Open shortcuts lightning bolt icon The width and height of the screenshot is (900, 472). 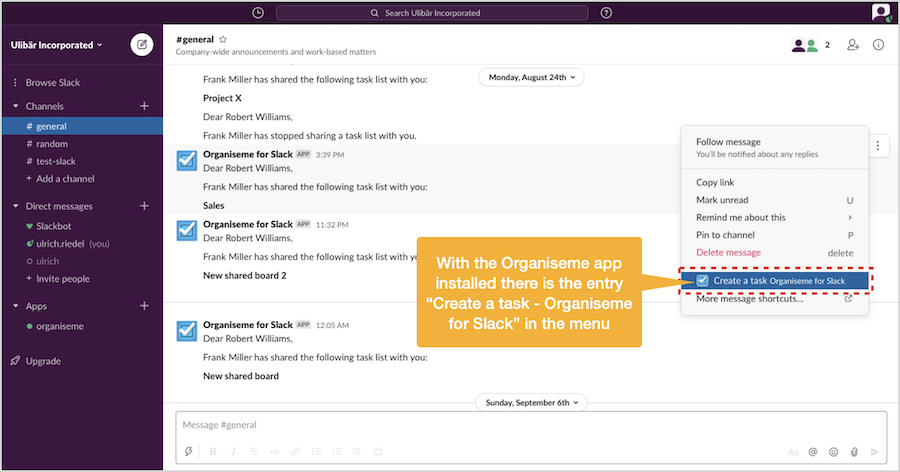coord(188,451)
